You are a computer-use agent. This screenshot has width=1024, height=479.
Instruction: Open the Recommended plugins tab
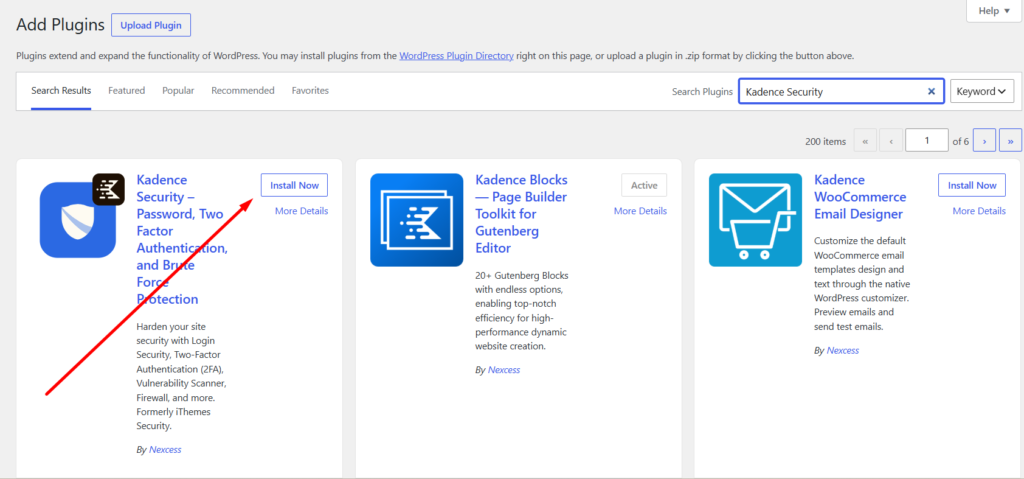pyautogui.click(x=243, y=91)
